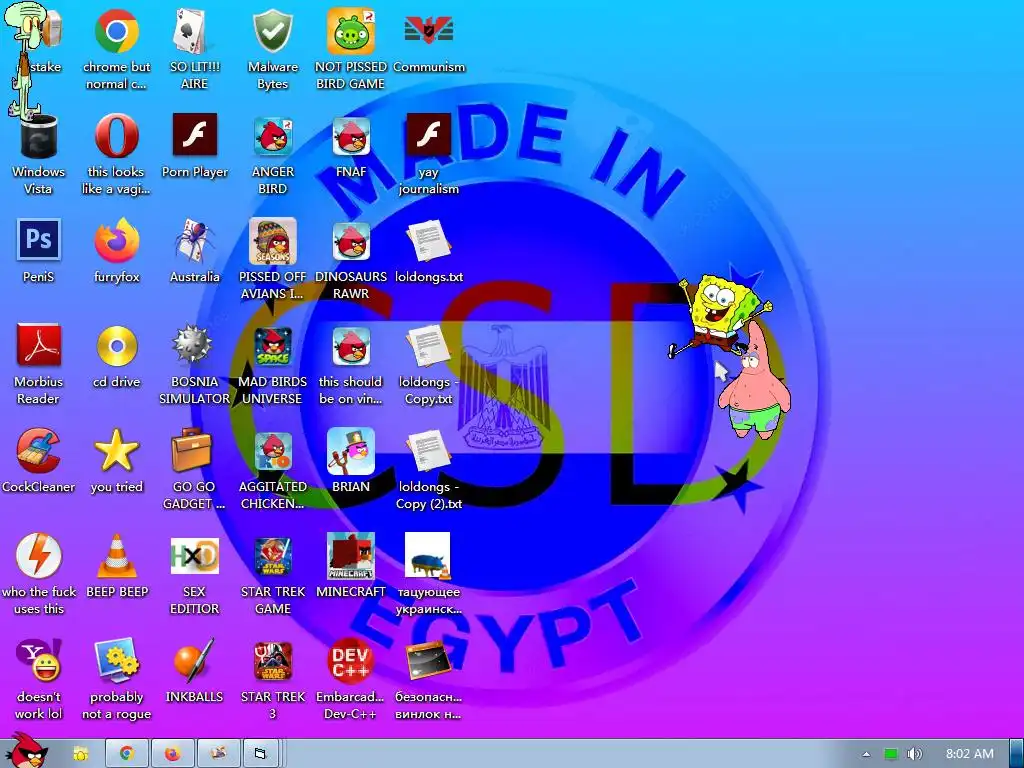
Task: Open the Australia spider solitaire icon
Action: pyautogui.click(x=194, y=241)
